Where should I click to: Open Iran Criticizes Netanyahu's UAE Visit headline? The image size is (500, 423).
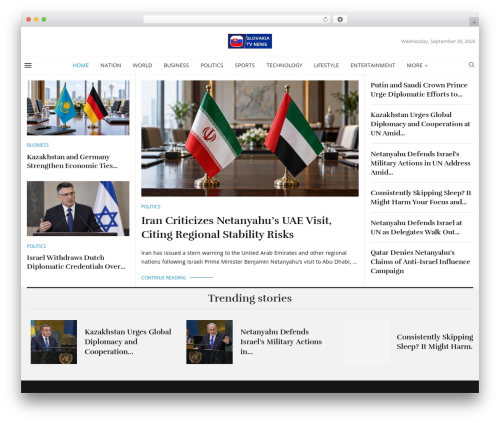[236, 227]
